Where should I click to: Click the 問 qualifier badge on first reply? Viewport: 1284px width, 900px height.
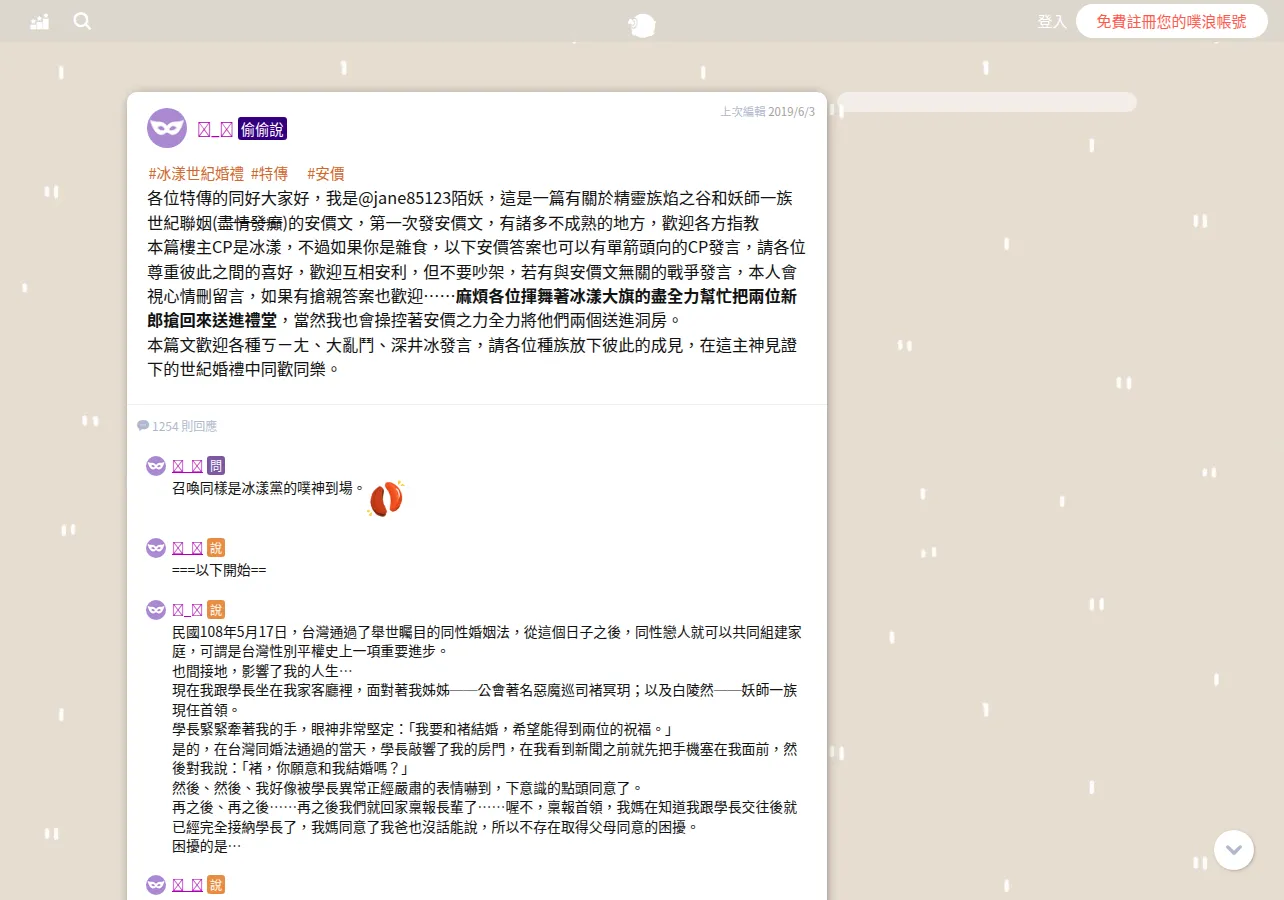(x=216, y=465)
